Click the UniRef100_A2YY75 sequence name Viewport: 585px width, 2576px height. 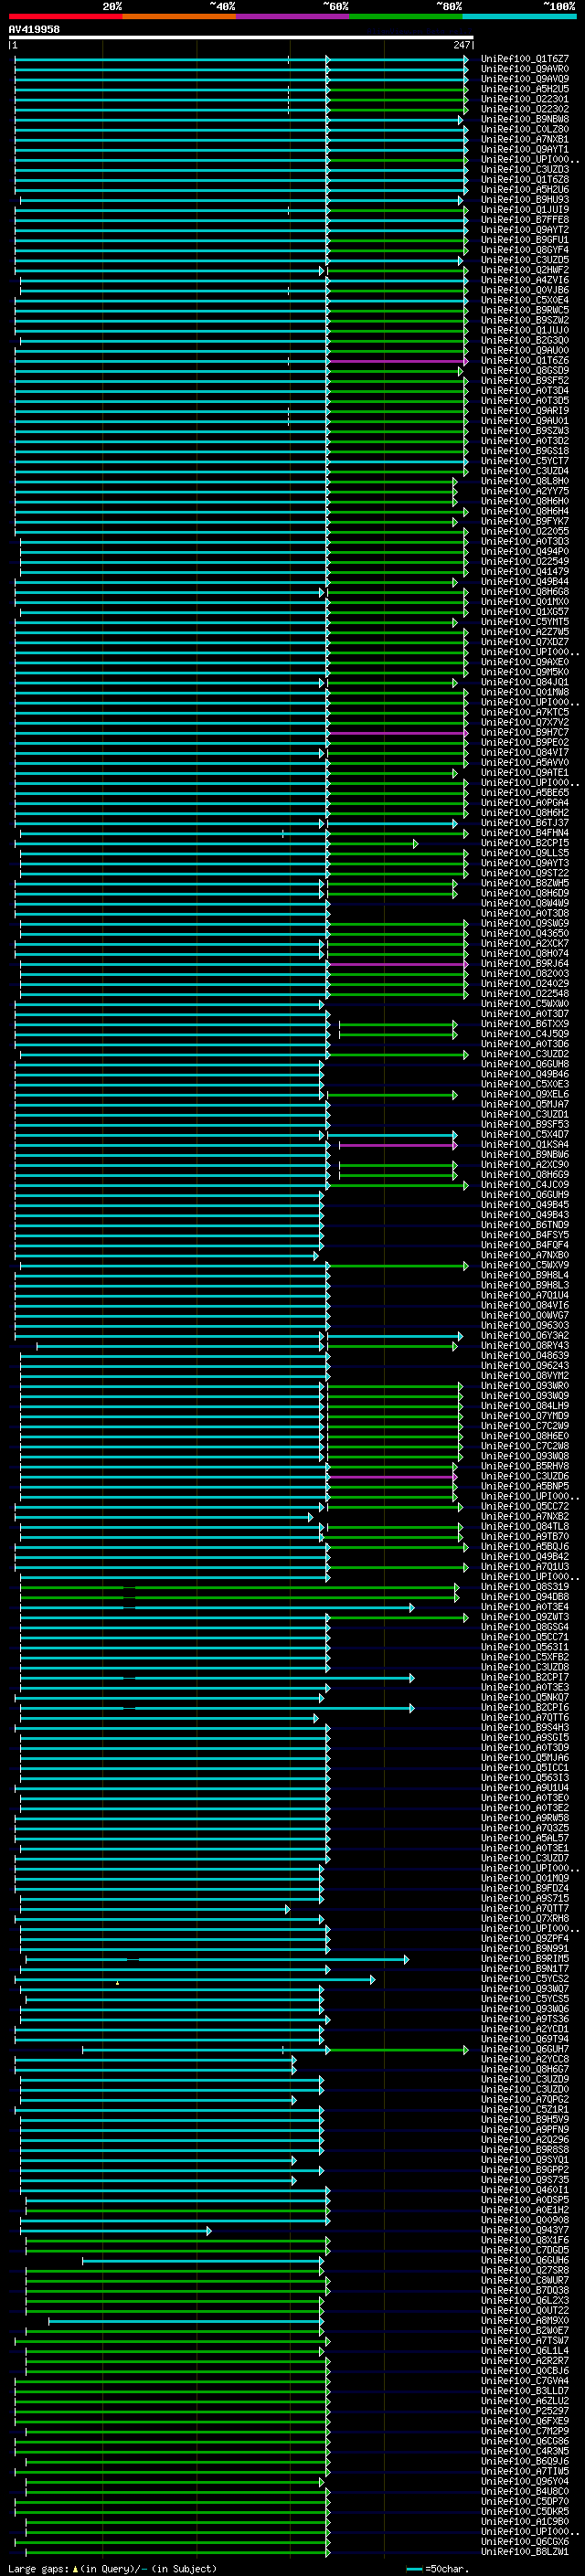pyautogui.click(x=524, y=491)
